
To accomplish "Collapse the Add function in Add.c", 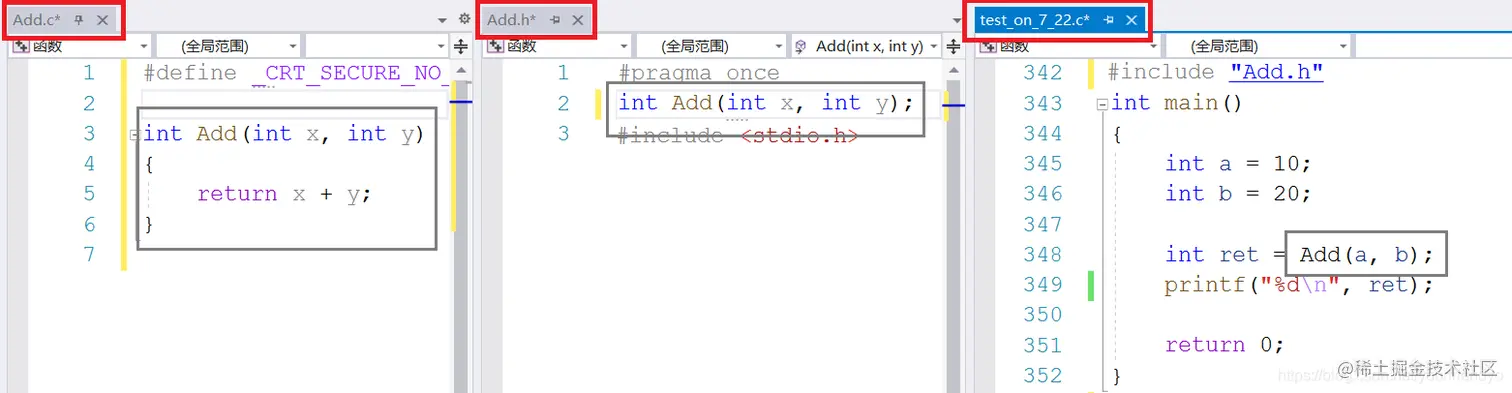I will pyautogui.click(x=134, y=134).
